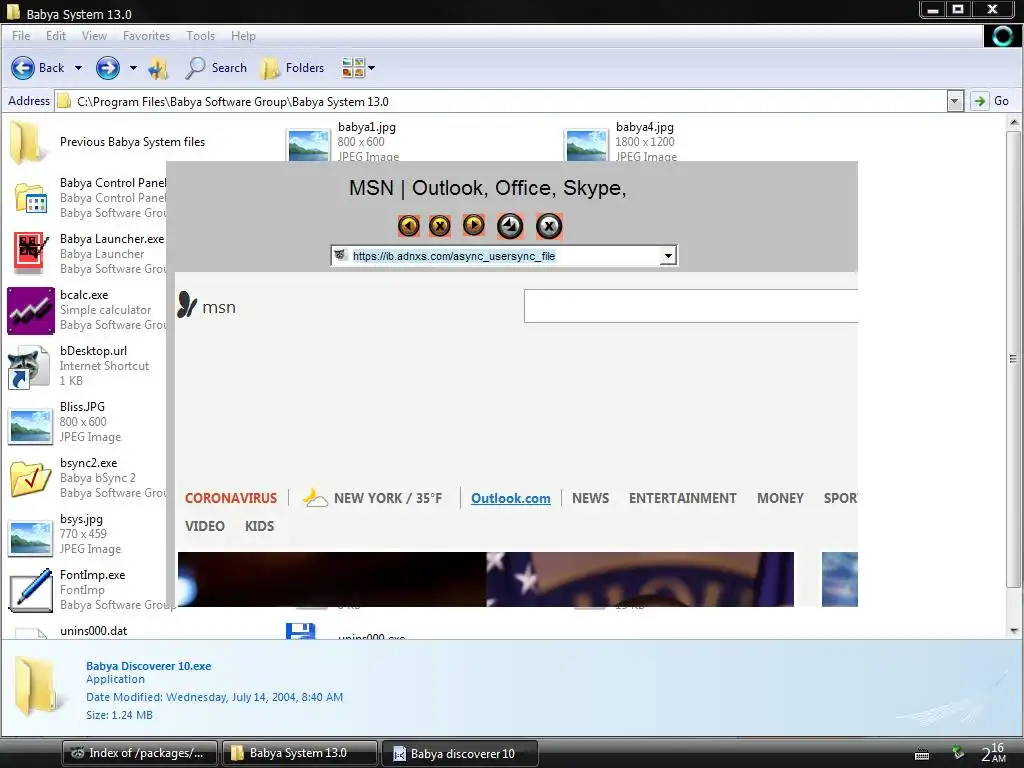Select the bsys.jpg image icon
Screen dimensions: 1024x768
point(30,537)
